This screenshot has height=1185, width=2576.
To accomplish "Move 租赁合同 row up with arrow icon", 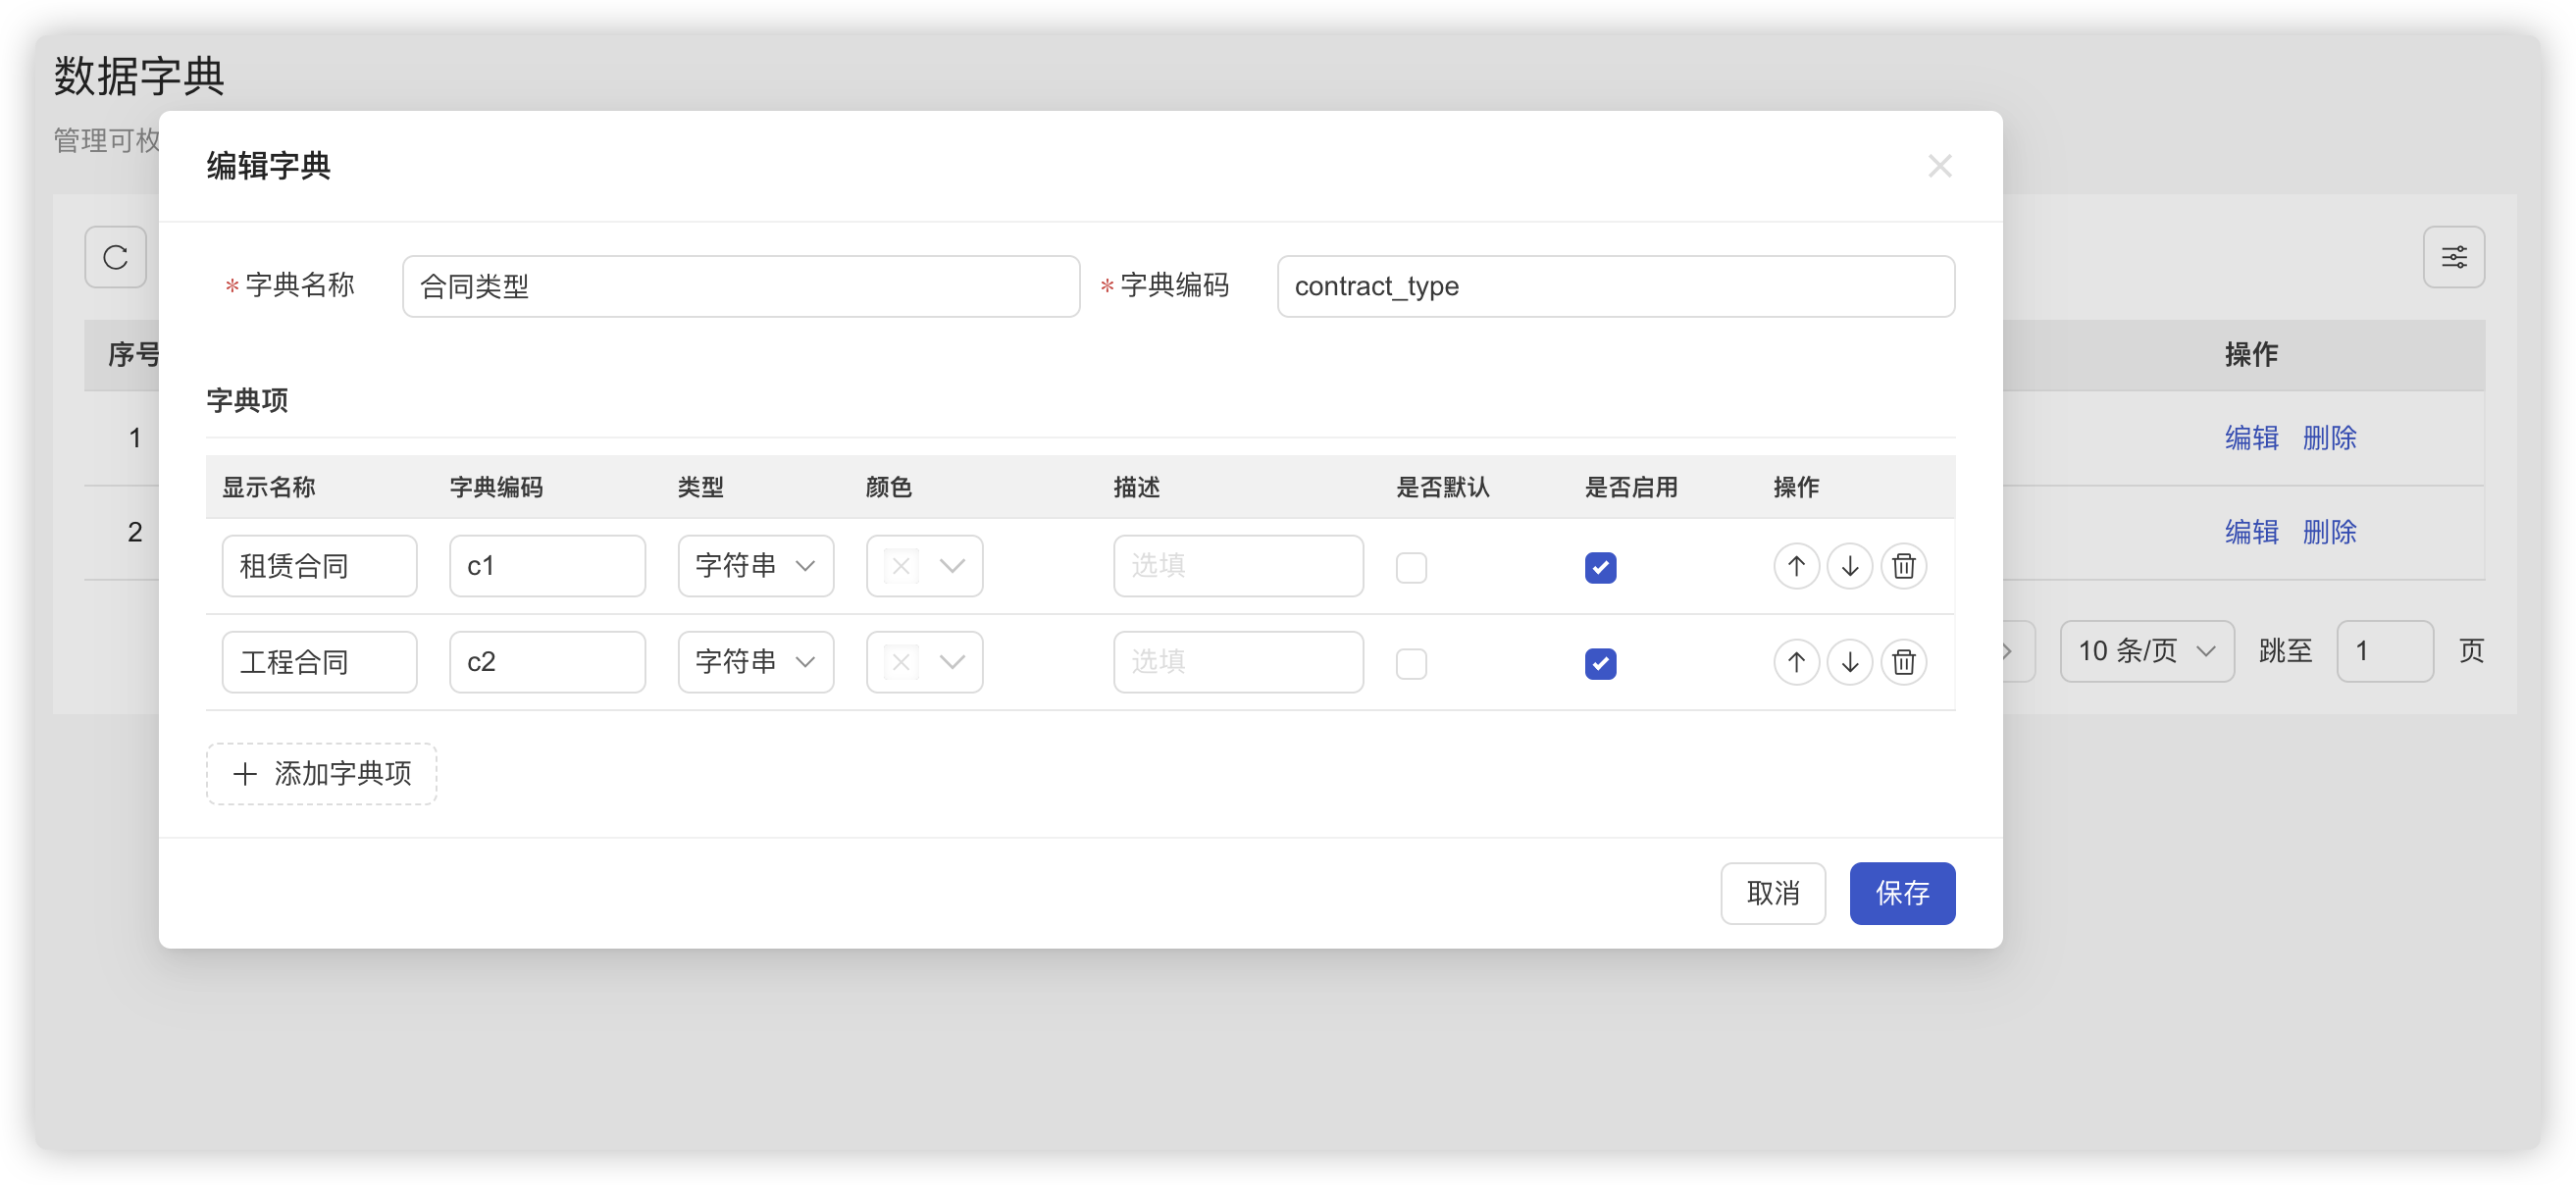I will [1796, 566].
